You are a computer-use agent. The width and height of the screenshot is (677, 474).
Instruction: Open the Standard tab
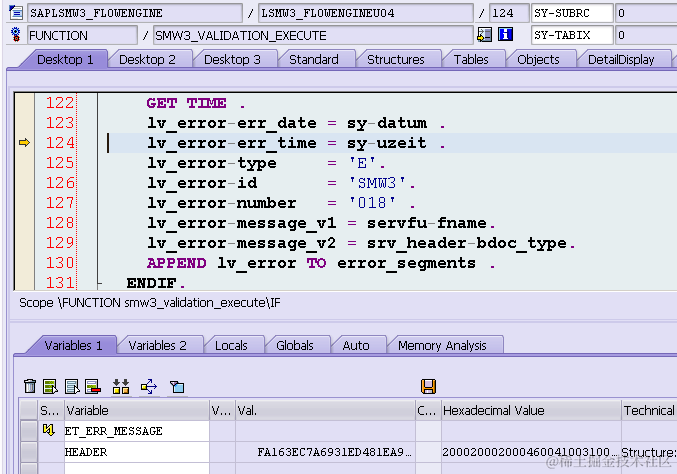[314, 60]
